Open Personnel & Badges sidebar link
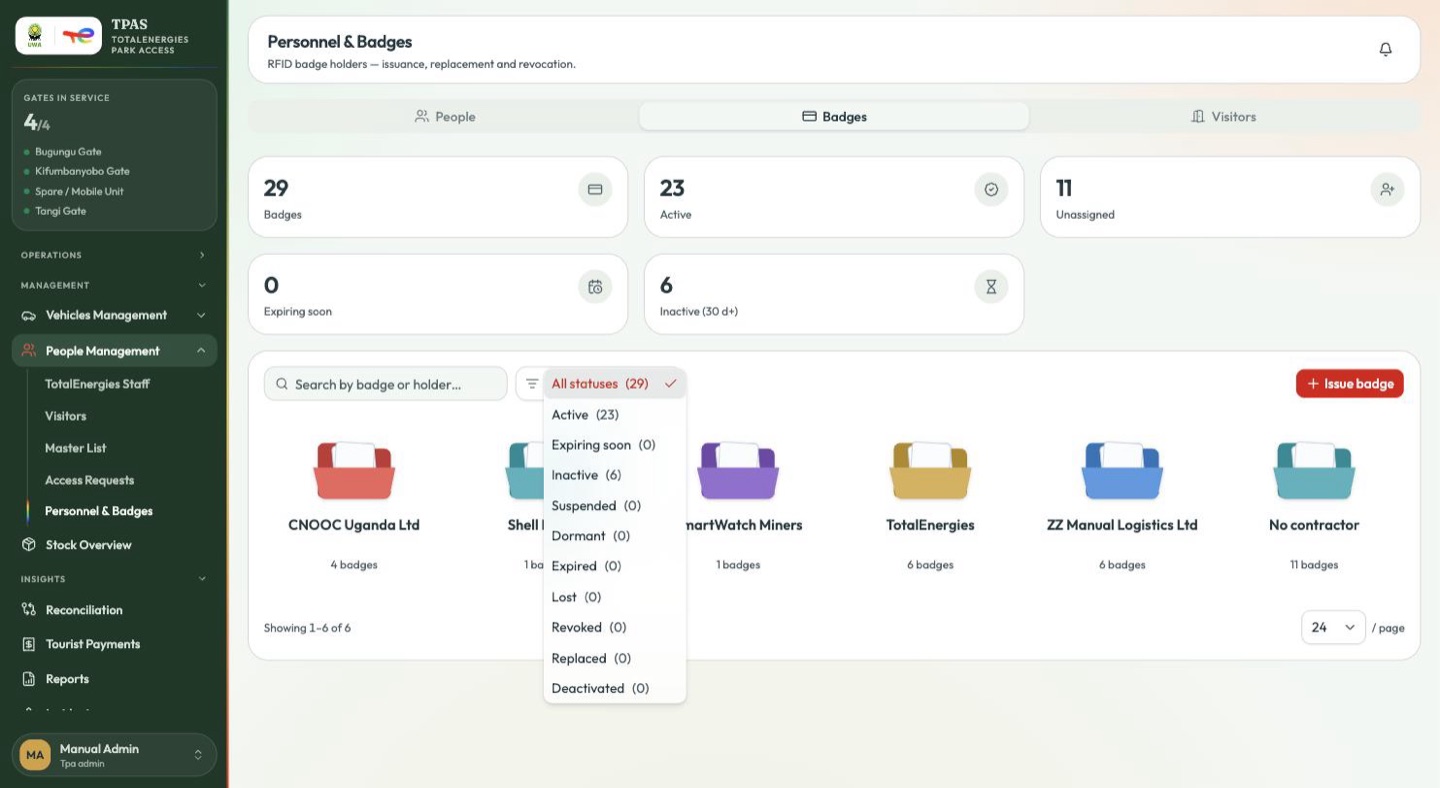This screenshot has width=1440, height=788. [99, 511]
